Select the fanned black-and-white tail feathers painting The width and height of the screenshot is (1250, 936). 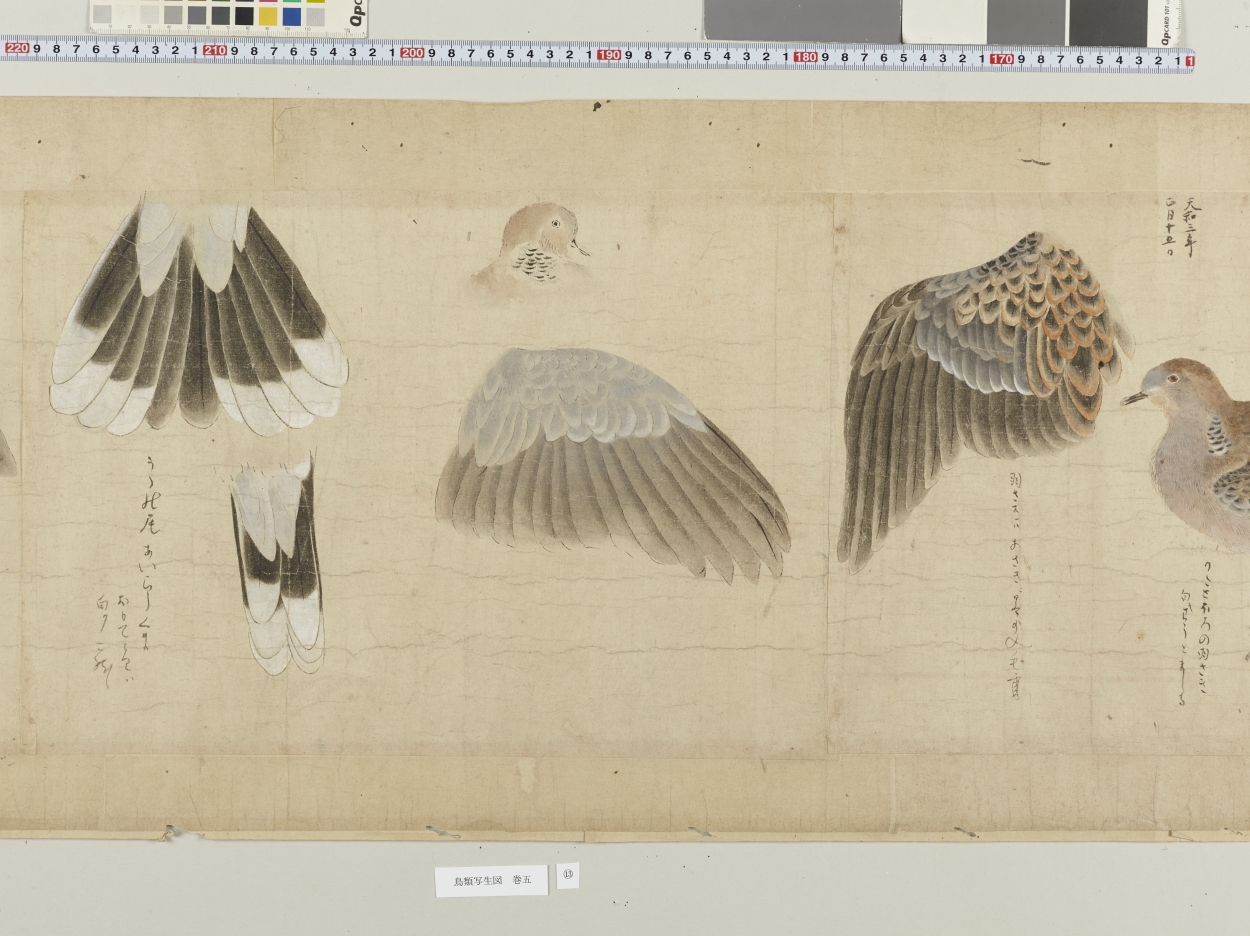[x=199, y=315]
